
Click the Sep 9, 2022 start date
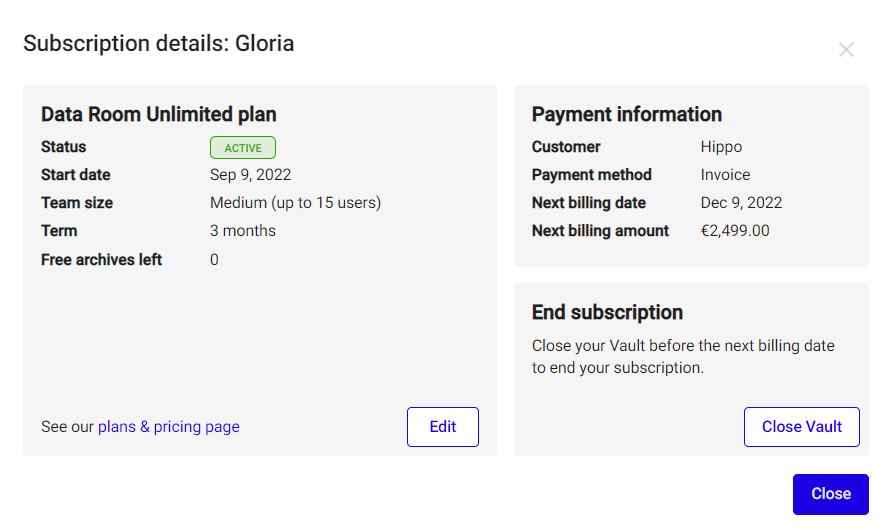click(x=250, y=175)
